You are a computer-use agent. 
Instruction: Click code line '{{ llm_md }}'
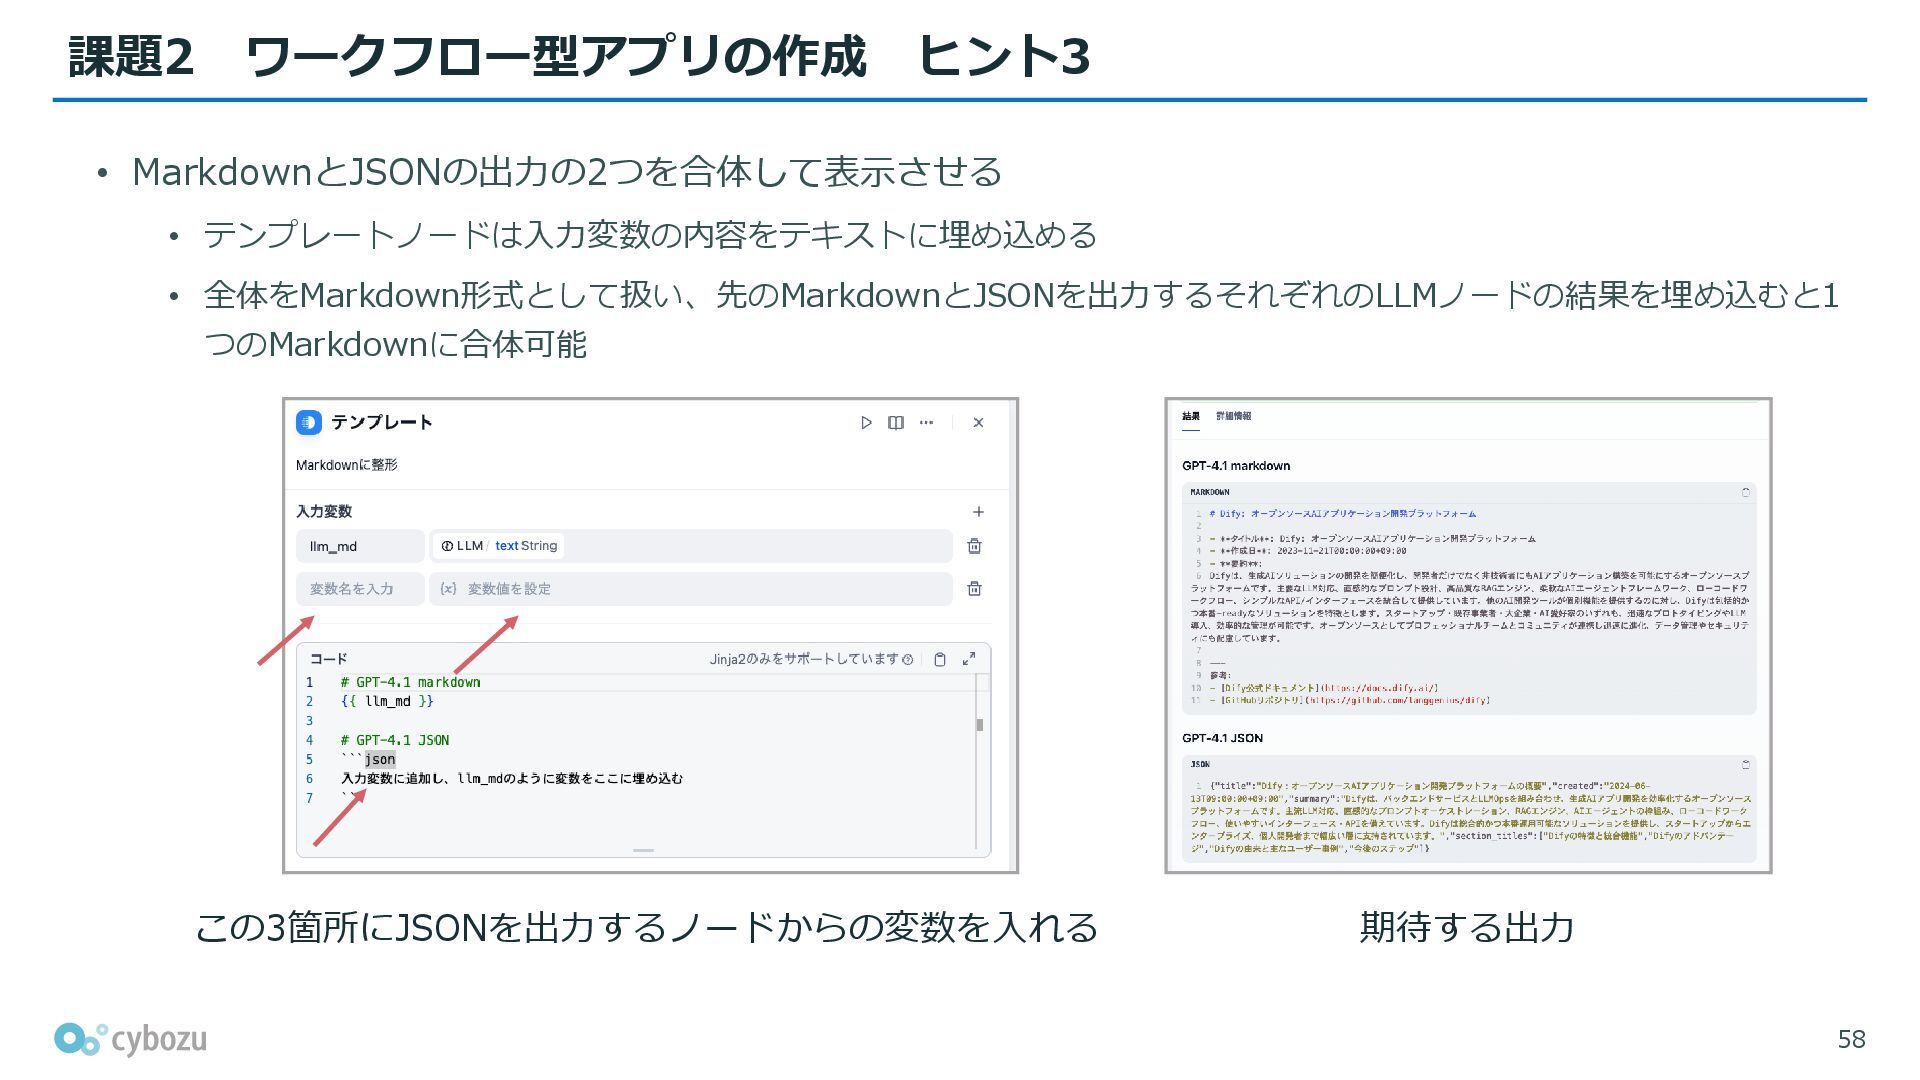387,701
